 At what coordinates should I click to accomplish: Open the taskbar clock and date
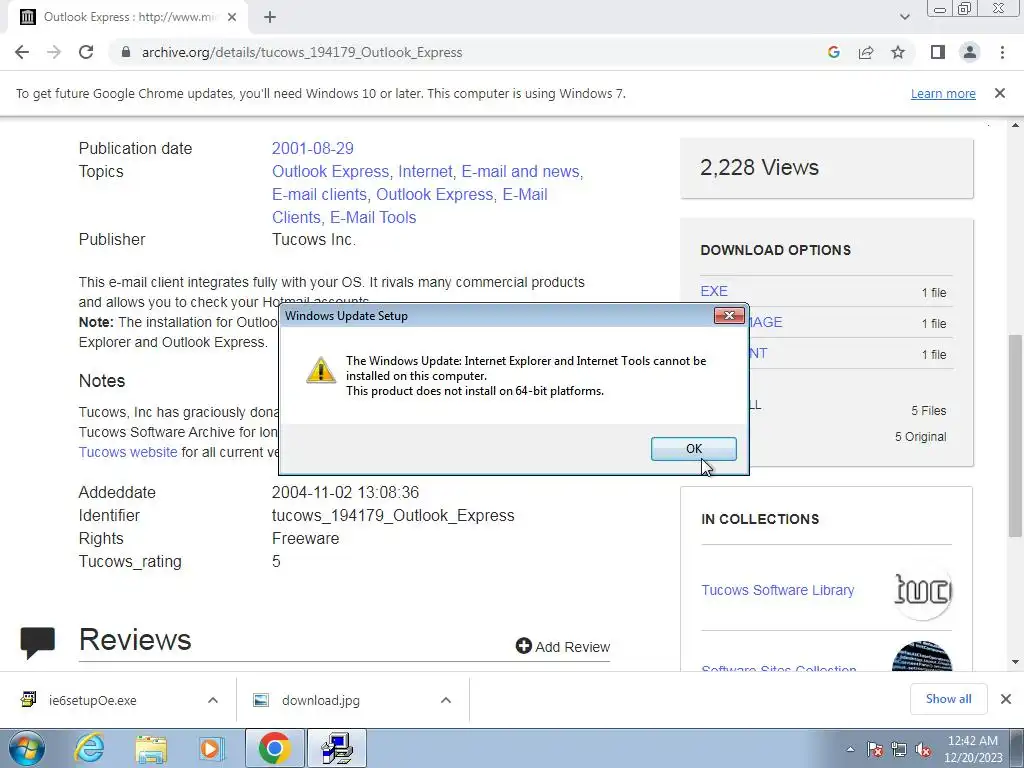click(972, 749)
